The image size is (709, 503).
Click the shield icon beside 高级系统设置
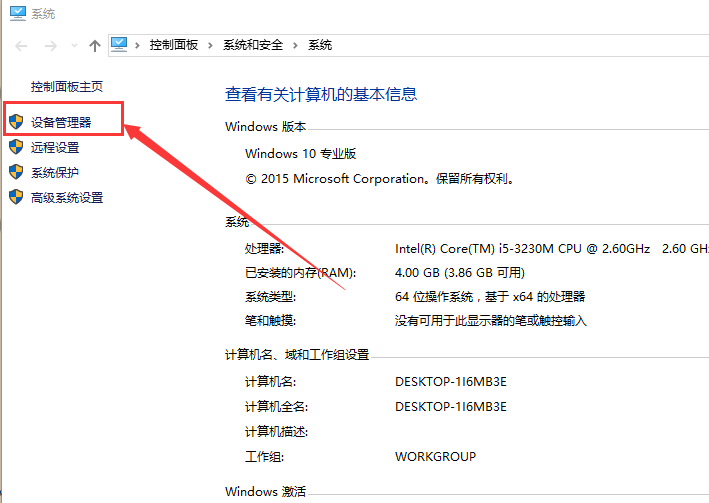click(x=16, y=197)
